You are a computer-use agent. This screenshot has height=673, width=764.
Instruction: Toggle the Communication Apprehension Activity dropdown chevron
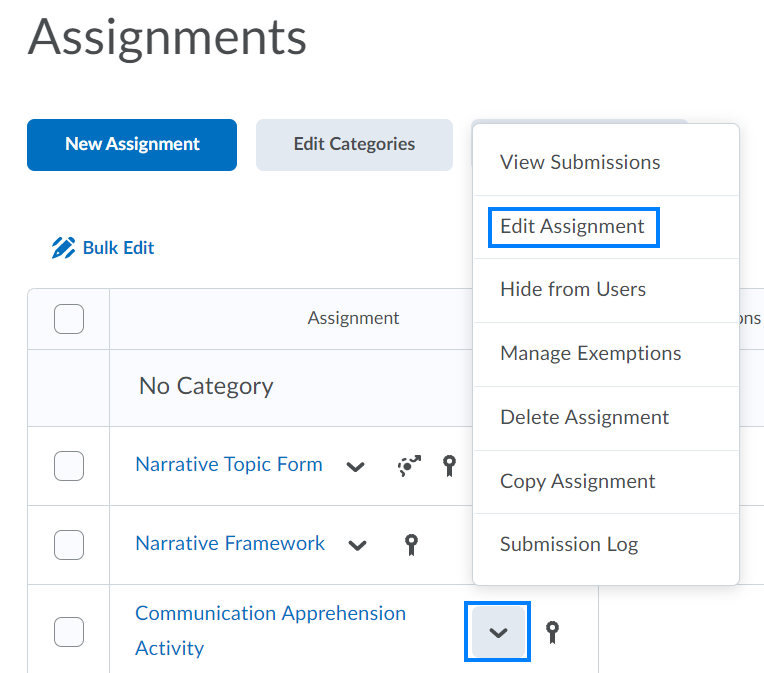497,632
